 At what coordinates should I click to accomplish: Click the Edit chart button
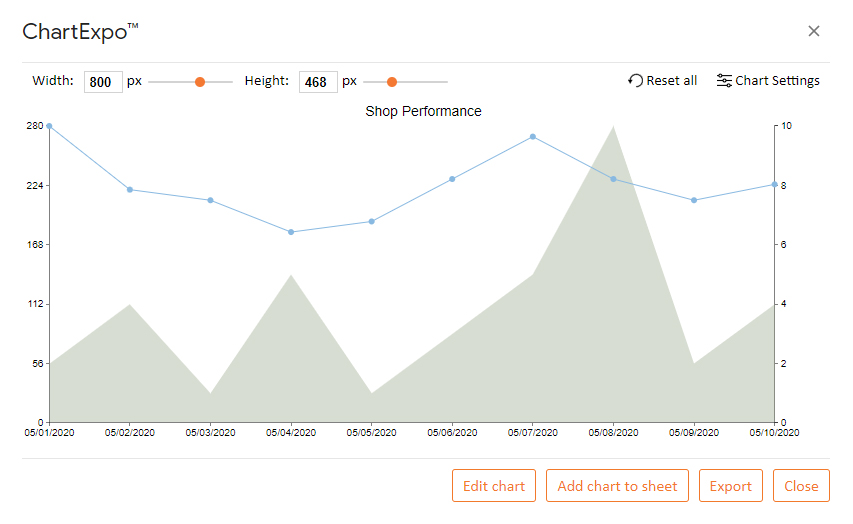(x=493, y=485)
